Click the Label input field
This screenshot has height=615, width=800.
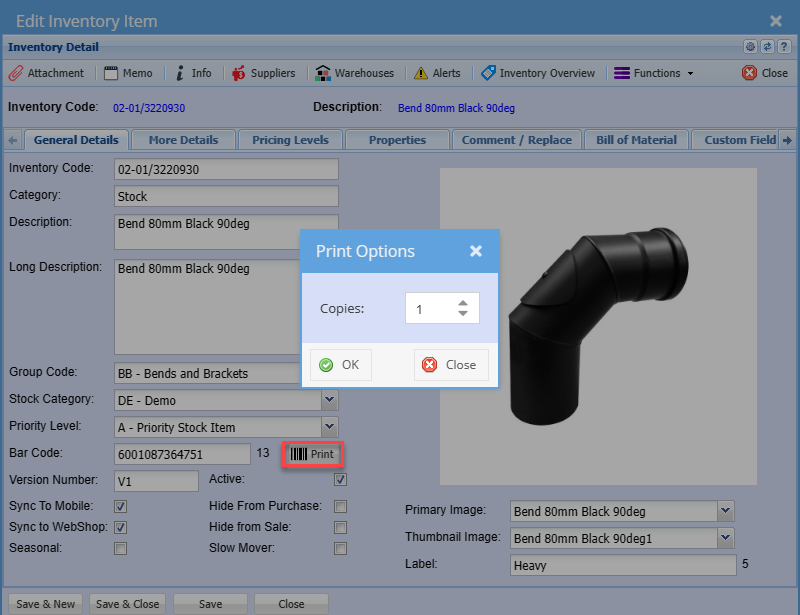[x=622, y=566]
